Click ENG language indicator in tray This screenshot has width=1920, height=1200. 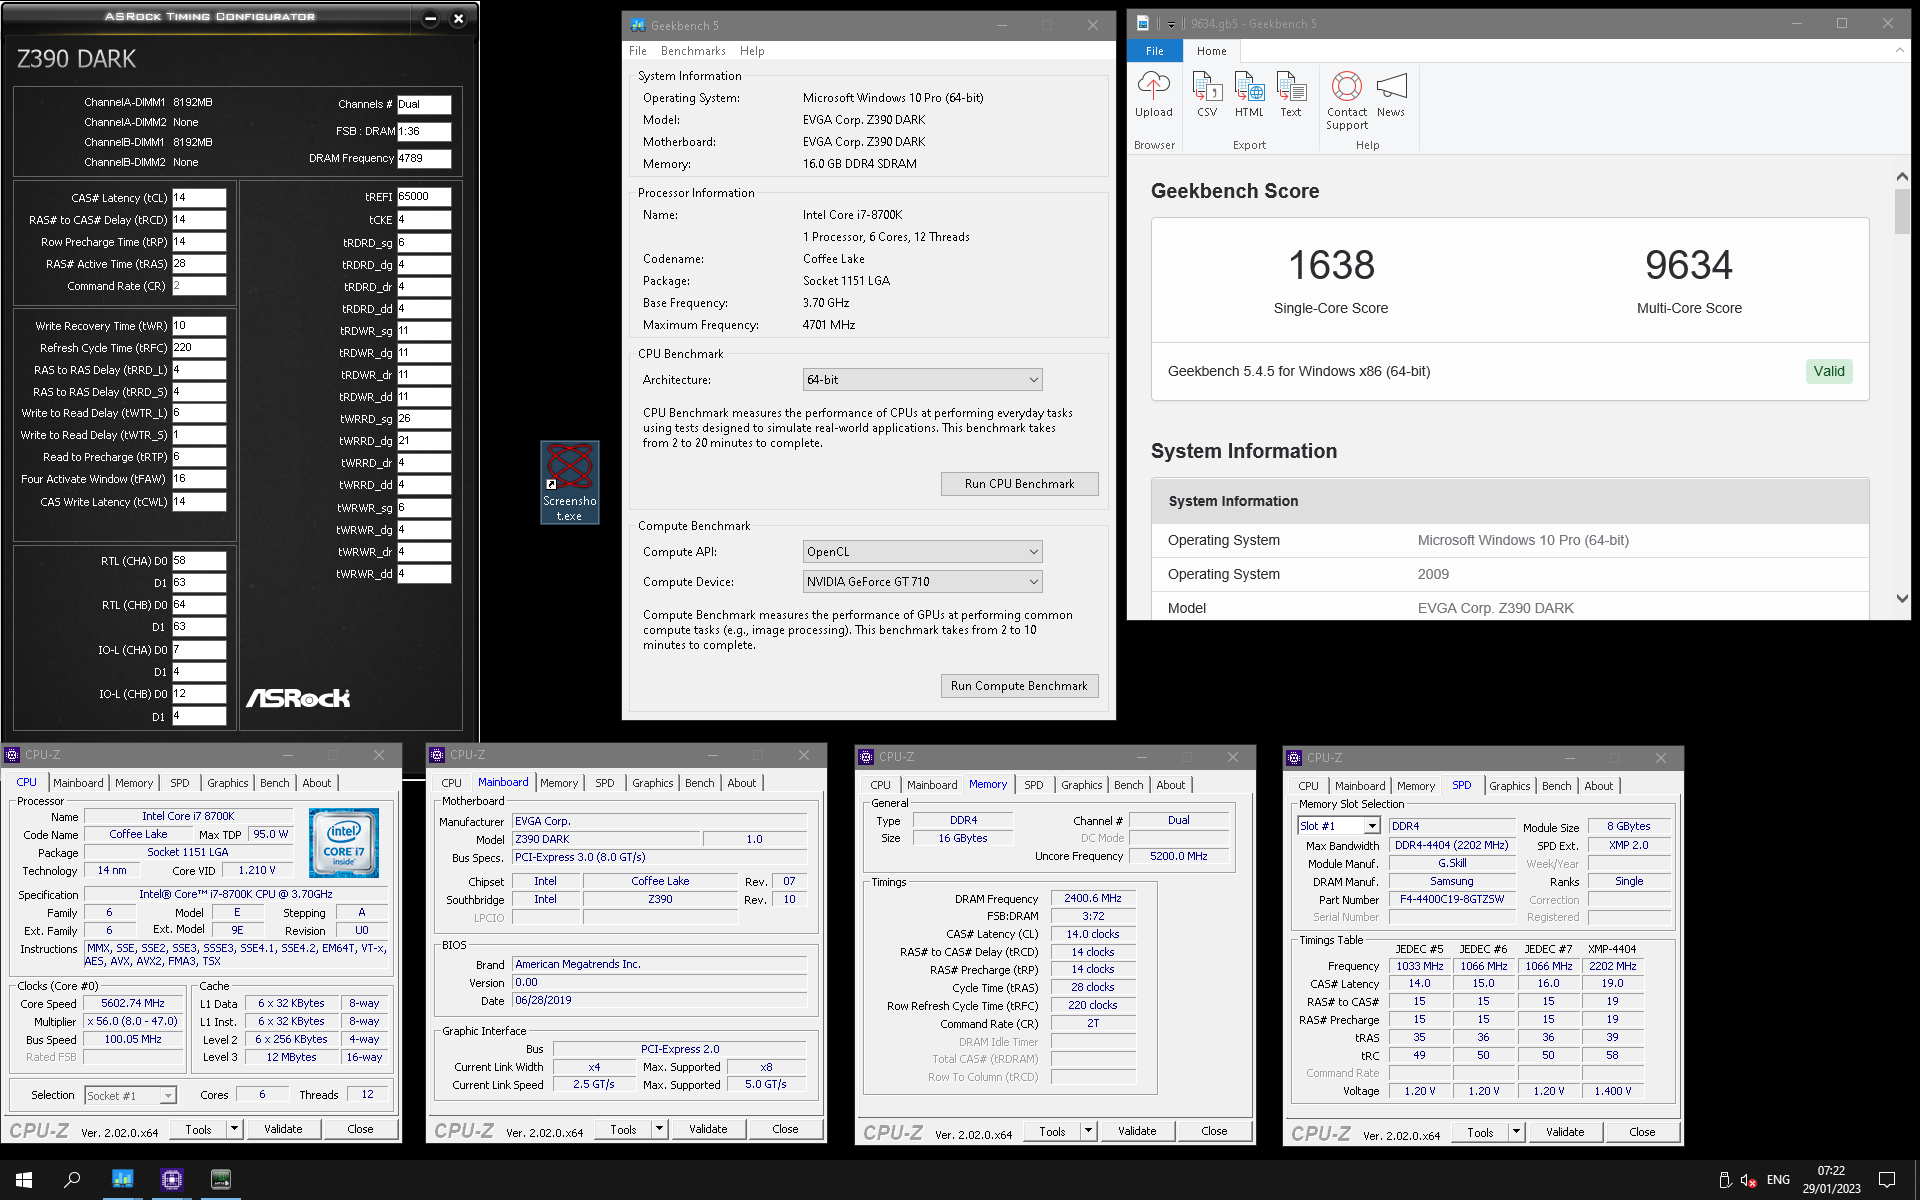[x=1778, y=1180]
